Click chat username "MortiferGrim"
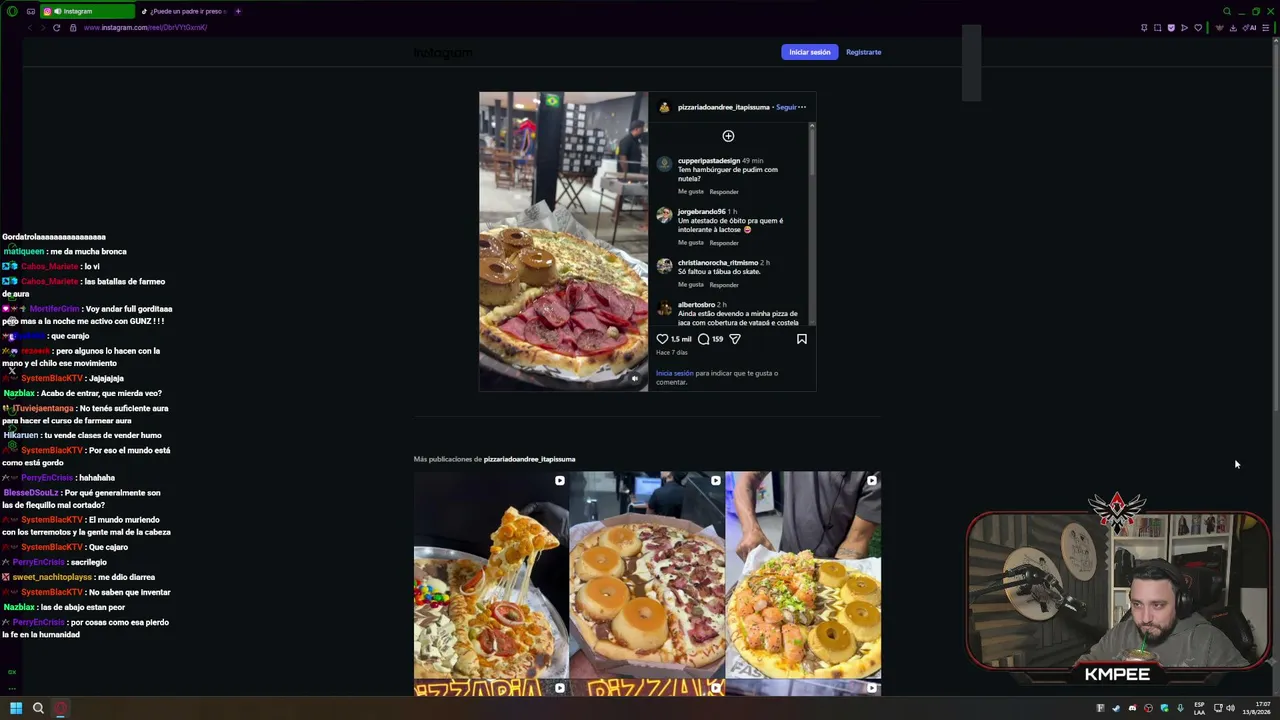The image size is (1280, 720). pos(54,309)
